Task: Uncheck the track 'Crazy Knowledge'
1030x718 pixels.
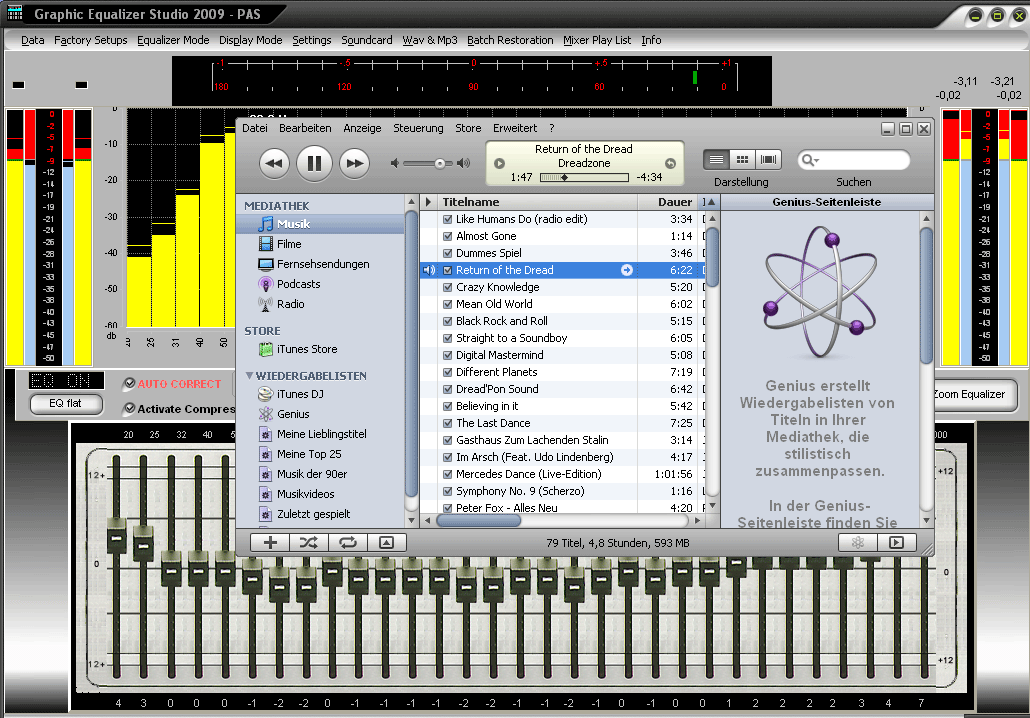Action: tap(447, 287)
